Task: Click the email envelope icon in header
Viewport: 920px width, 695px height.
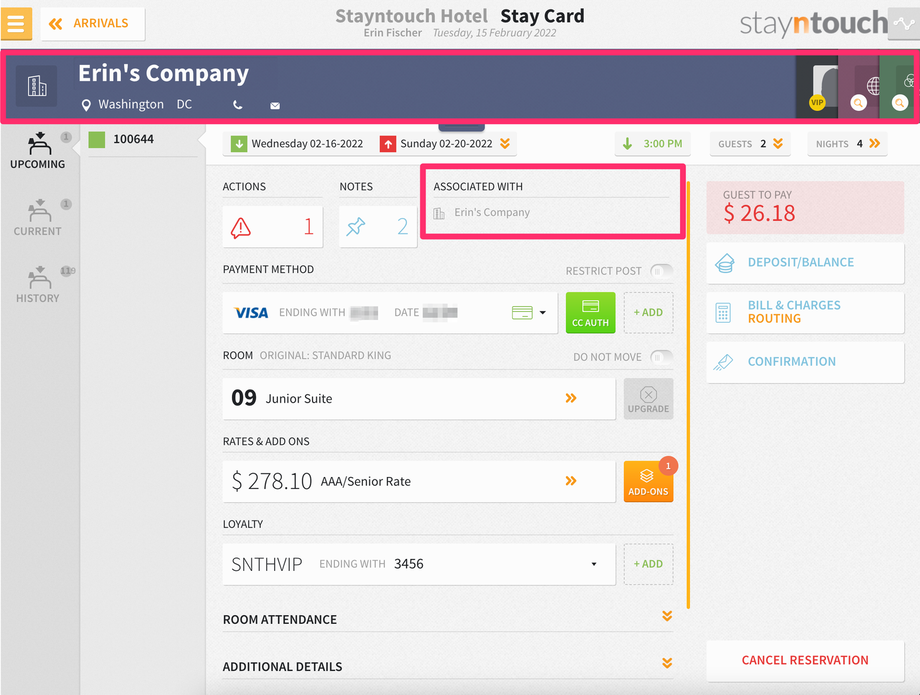Action: coord(275,106)
